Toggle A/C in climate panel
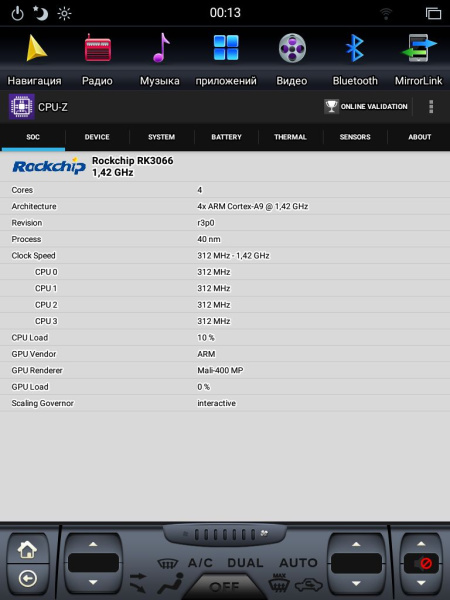 click(x=200, y=562)
